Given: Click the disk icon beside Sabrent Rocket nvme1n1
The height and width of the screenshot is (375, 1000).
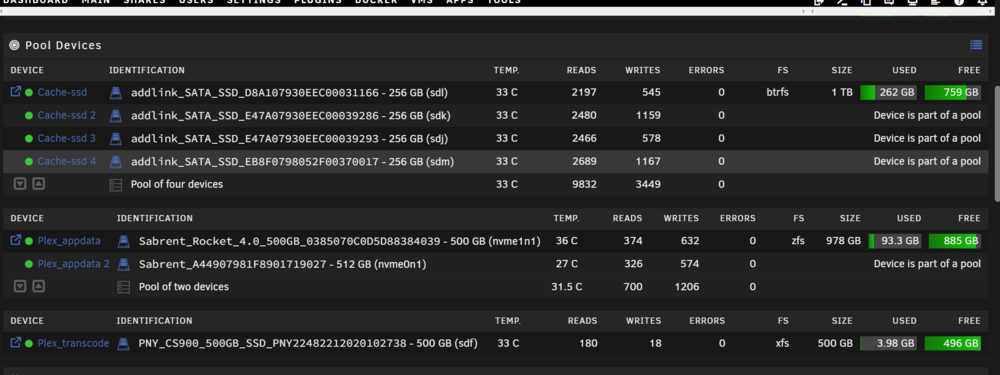Looking at the screenshot, I should point(124,241).
